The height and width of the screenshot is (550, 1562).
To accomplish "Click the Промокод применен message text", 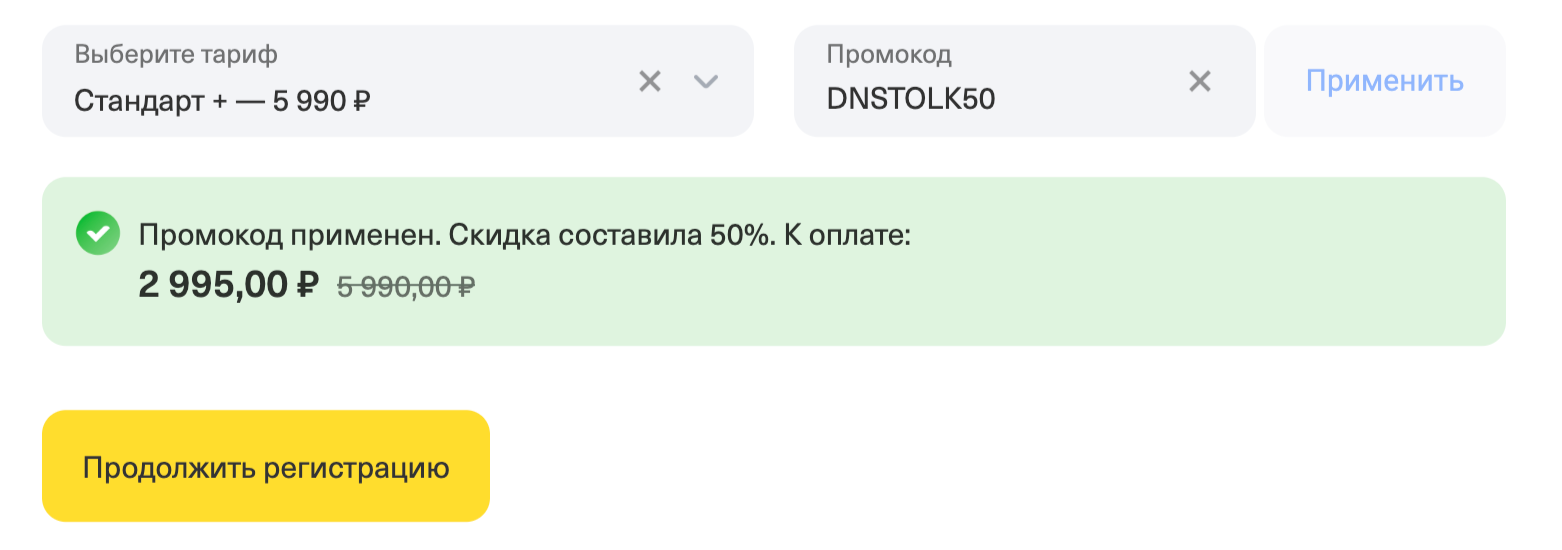I will [288, 236].
